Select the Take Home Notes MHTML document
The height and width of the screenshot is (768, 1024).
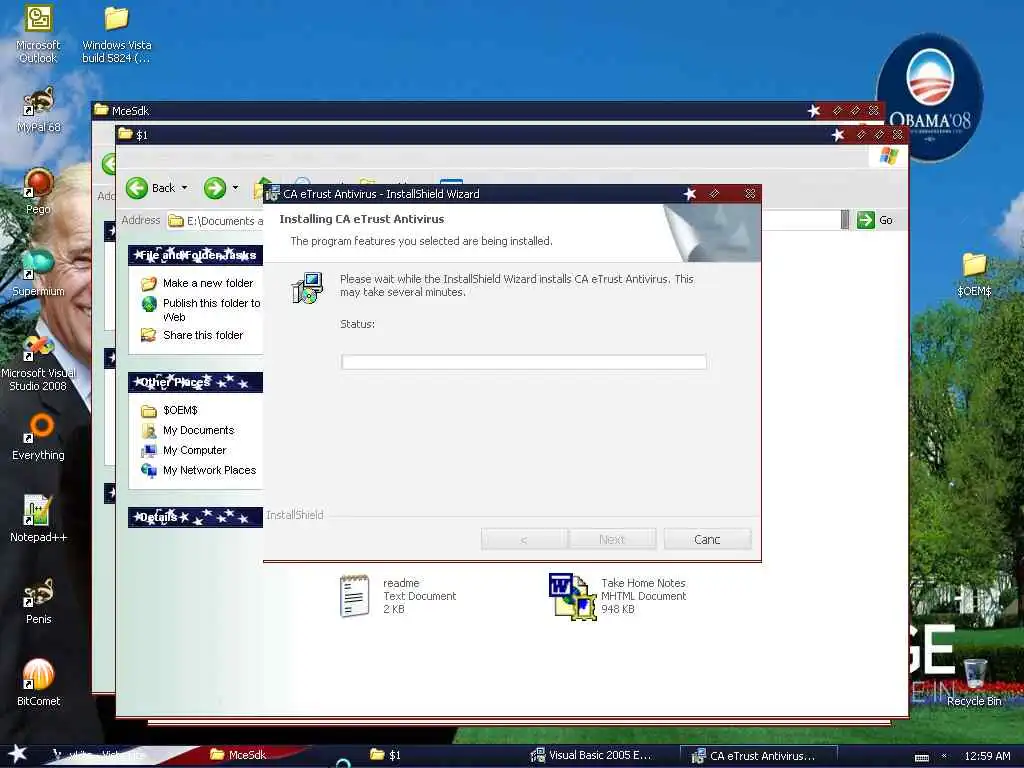[x=618, y=596]
